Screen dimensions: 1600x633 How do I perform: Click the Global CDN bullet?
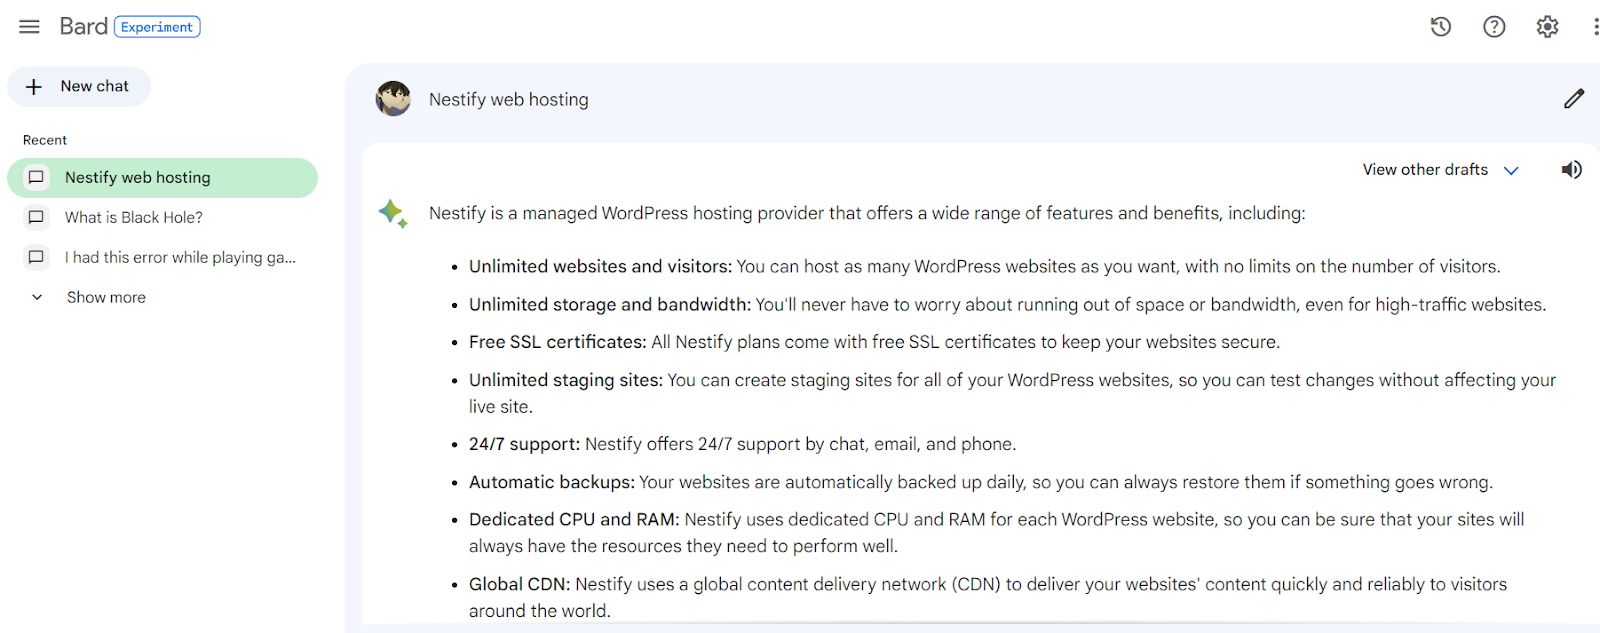point(988,597)
